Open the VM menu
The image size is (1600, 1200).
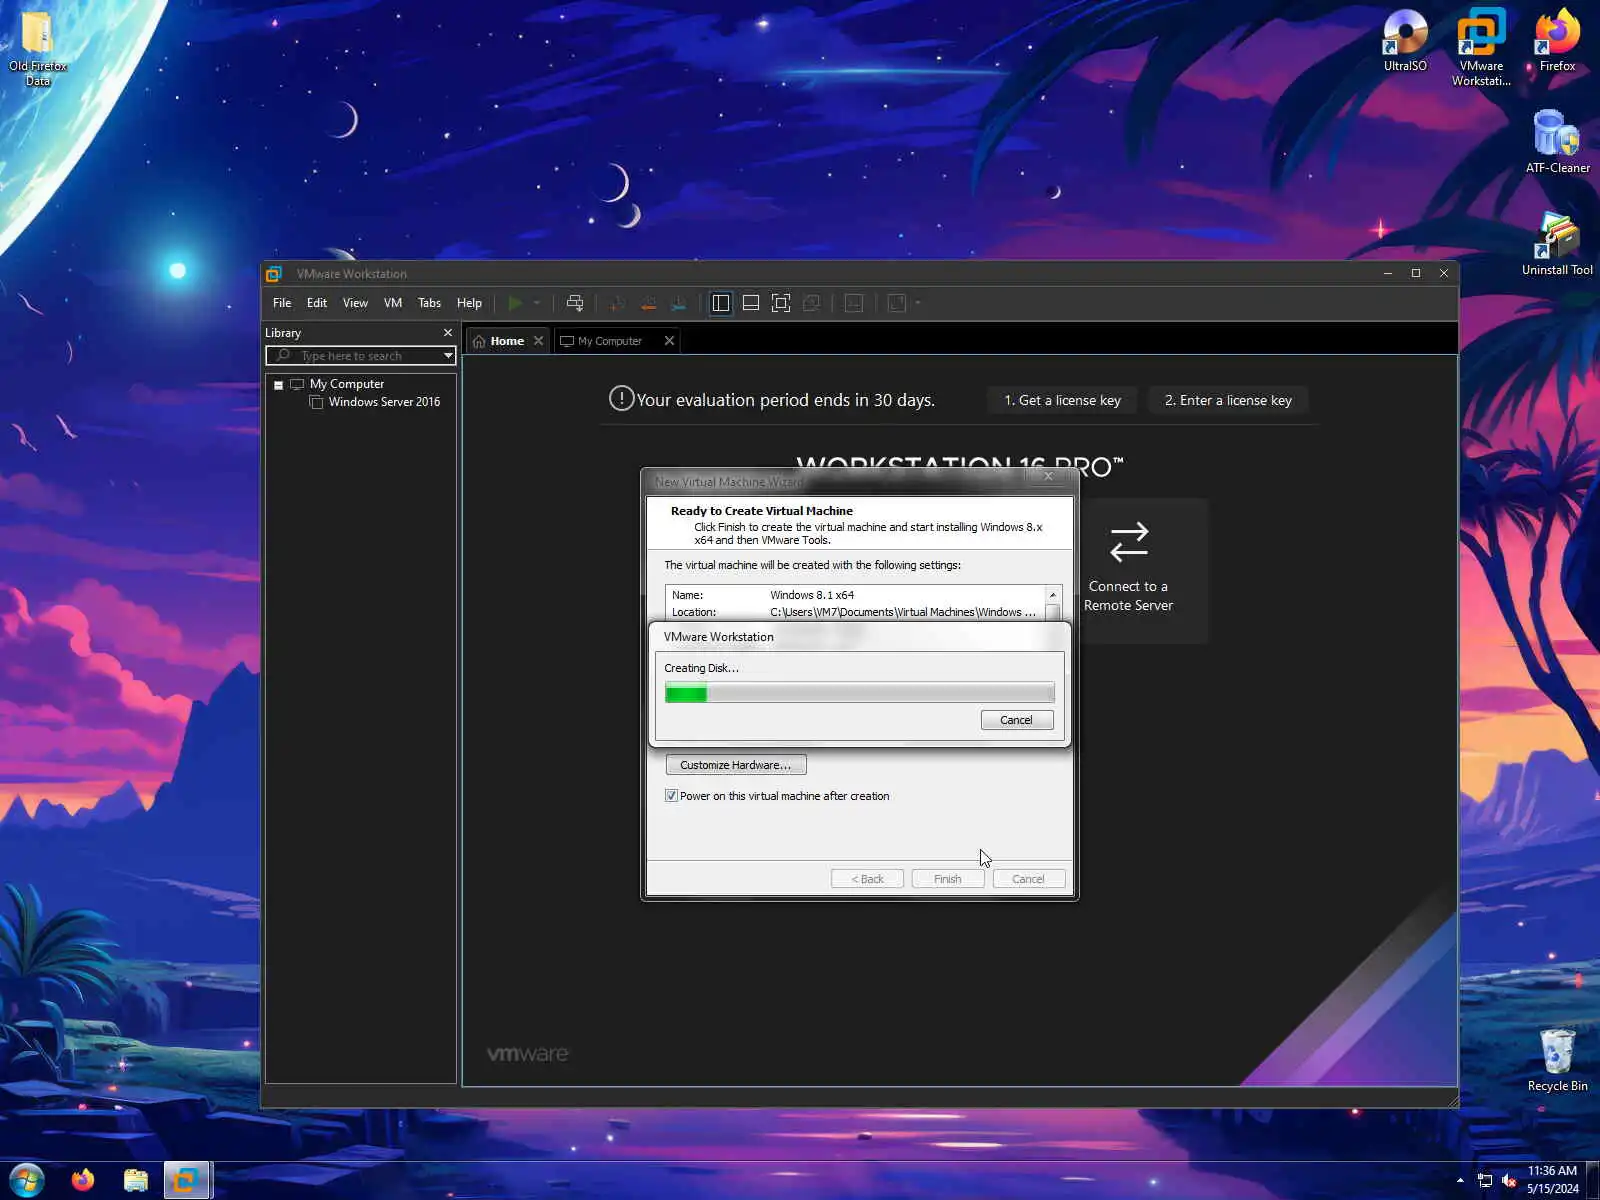tap(393, 303)
